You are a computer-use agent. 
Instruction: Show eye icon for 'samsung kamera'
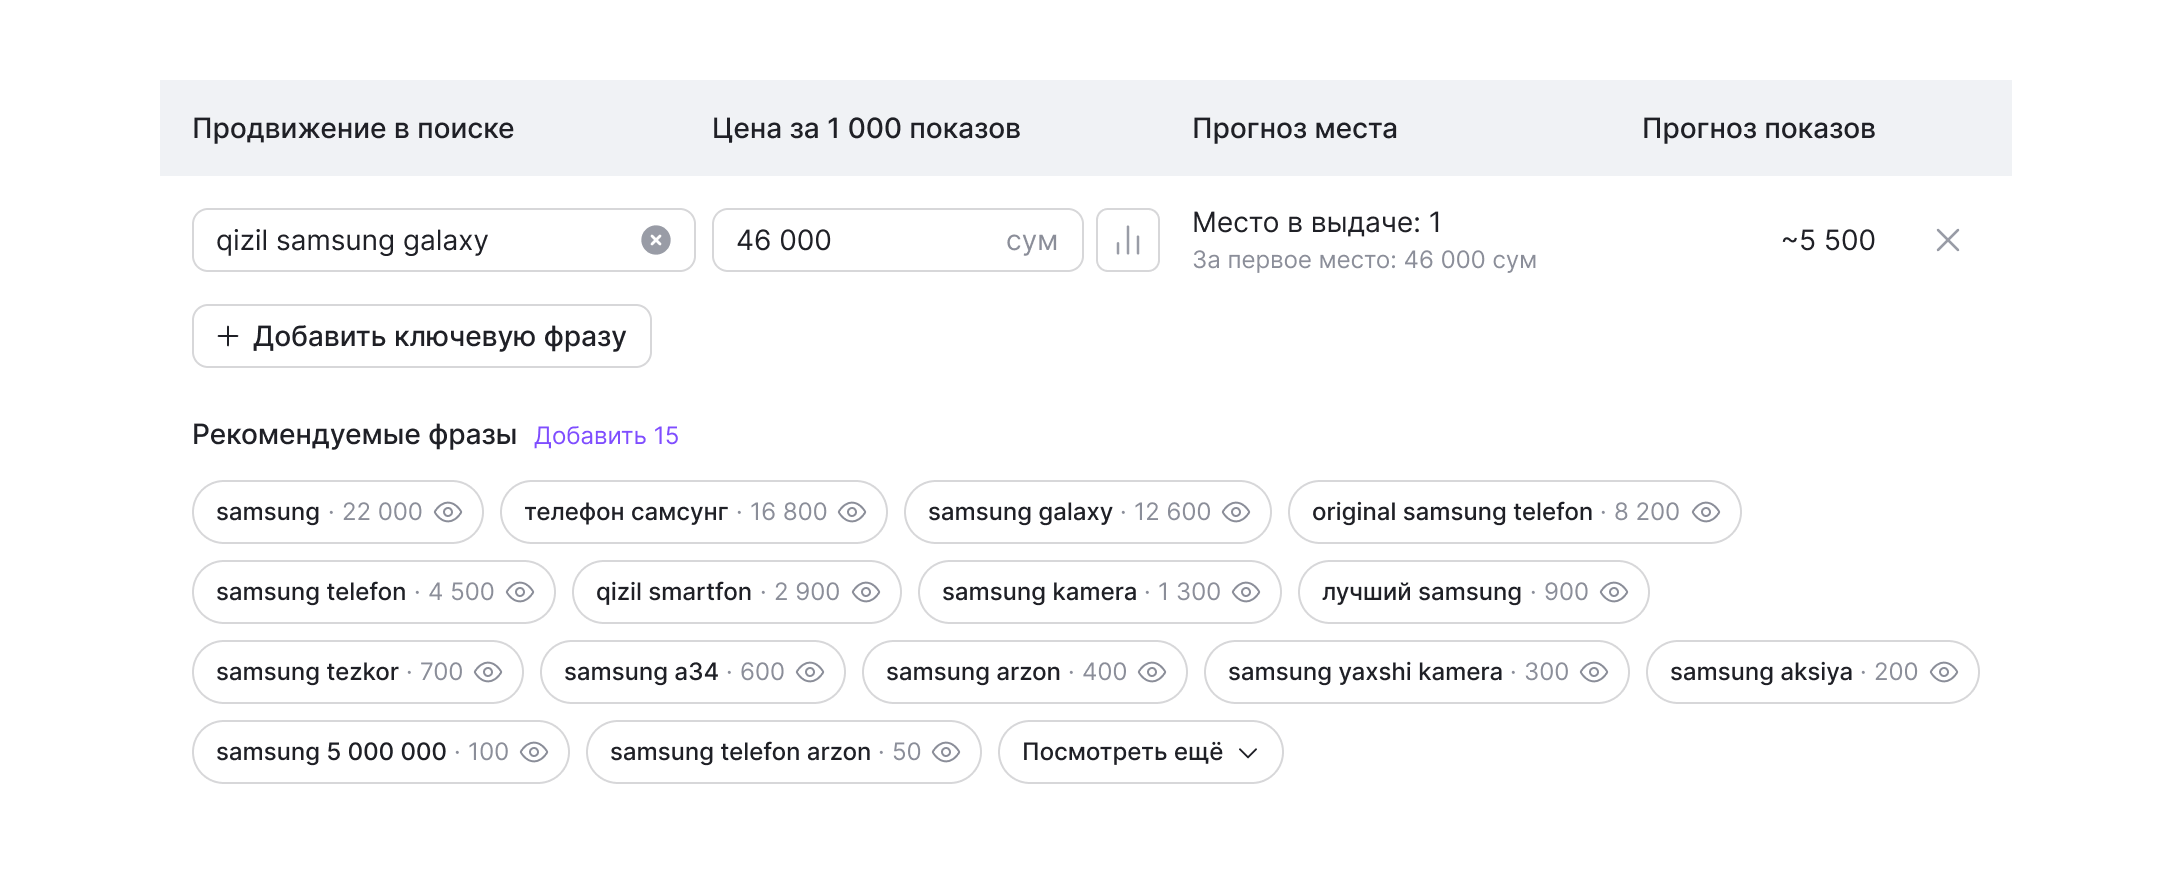pos(1246,592)
